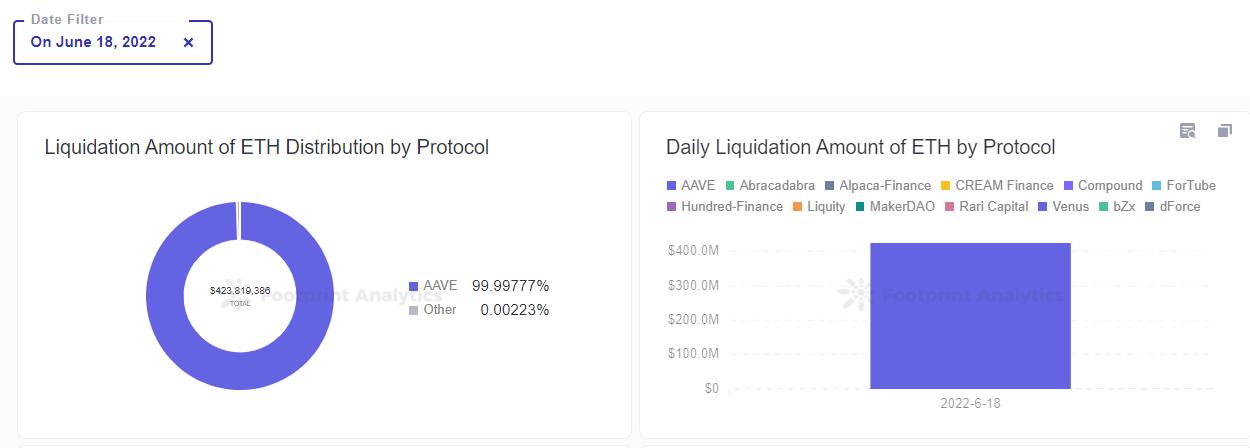Clear the June 18, 2022 date filter
Viewport: 1250px width, 448px height.
[189, 43]
